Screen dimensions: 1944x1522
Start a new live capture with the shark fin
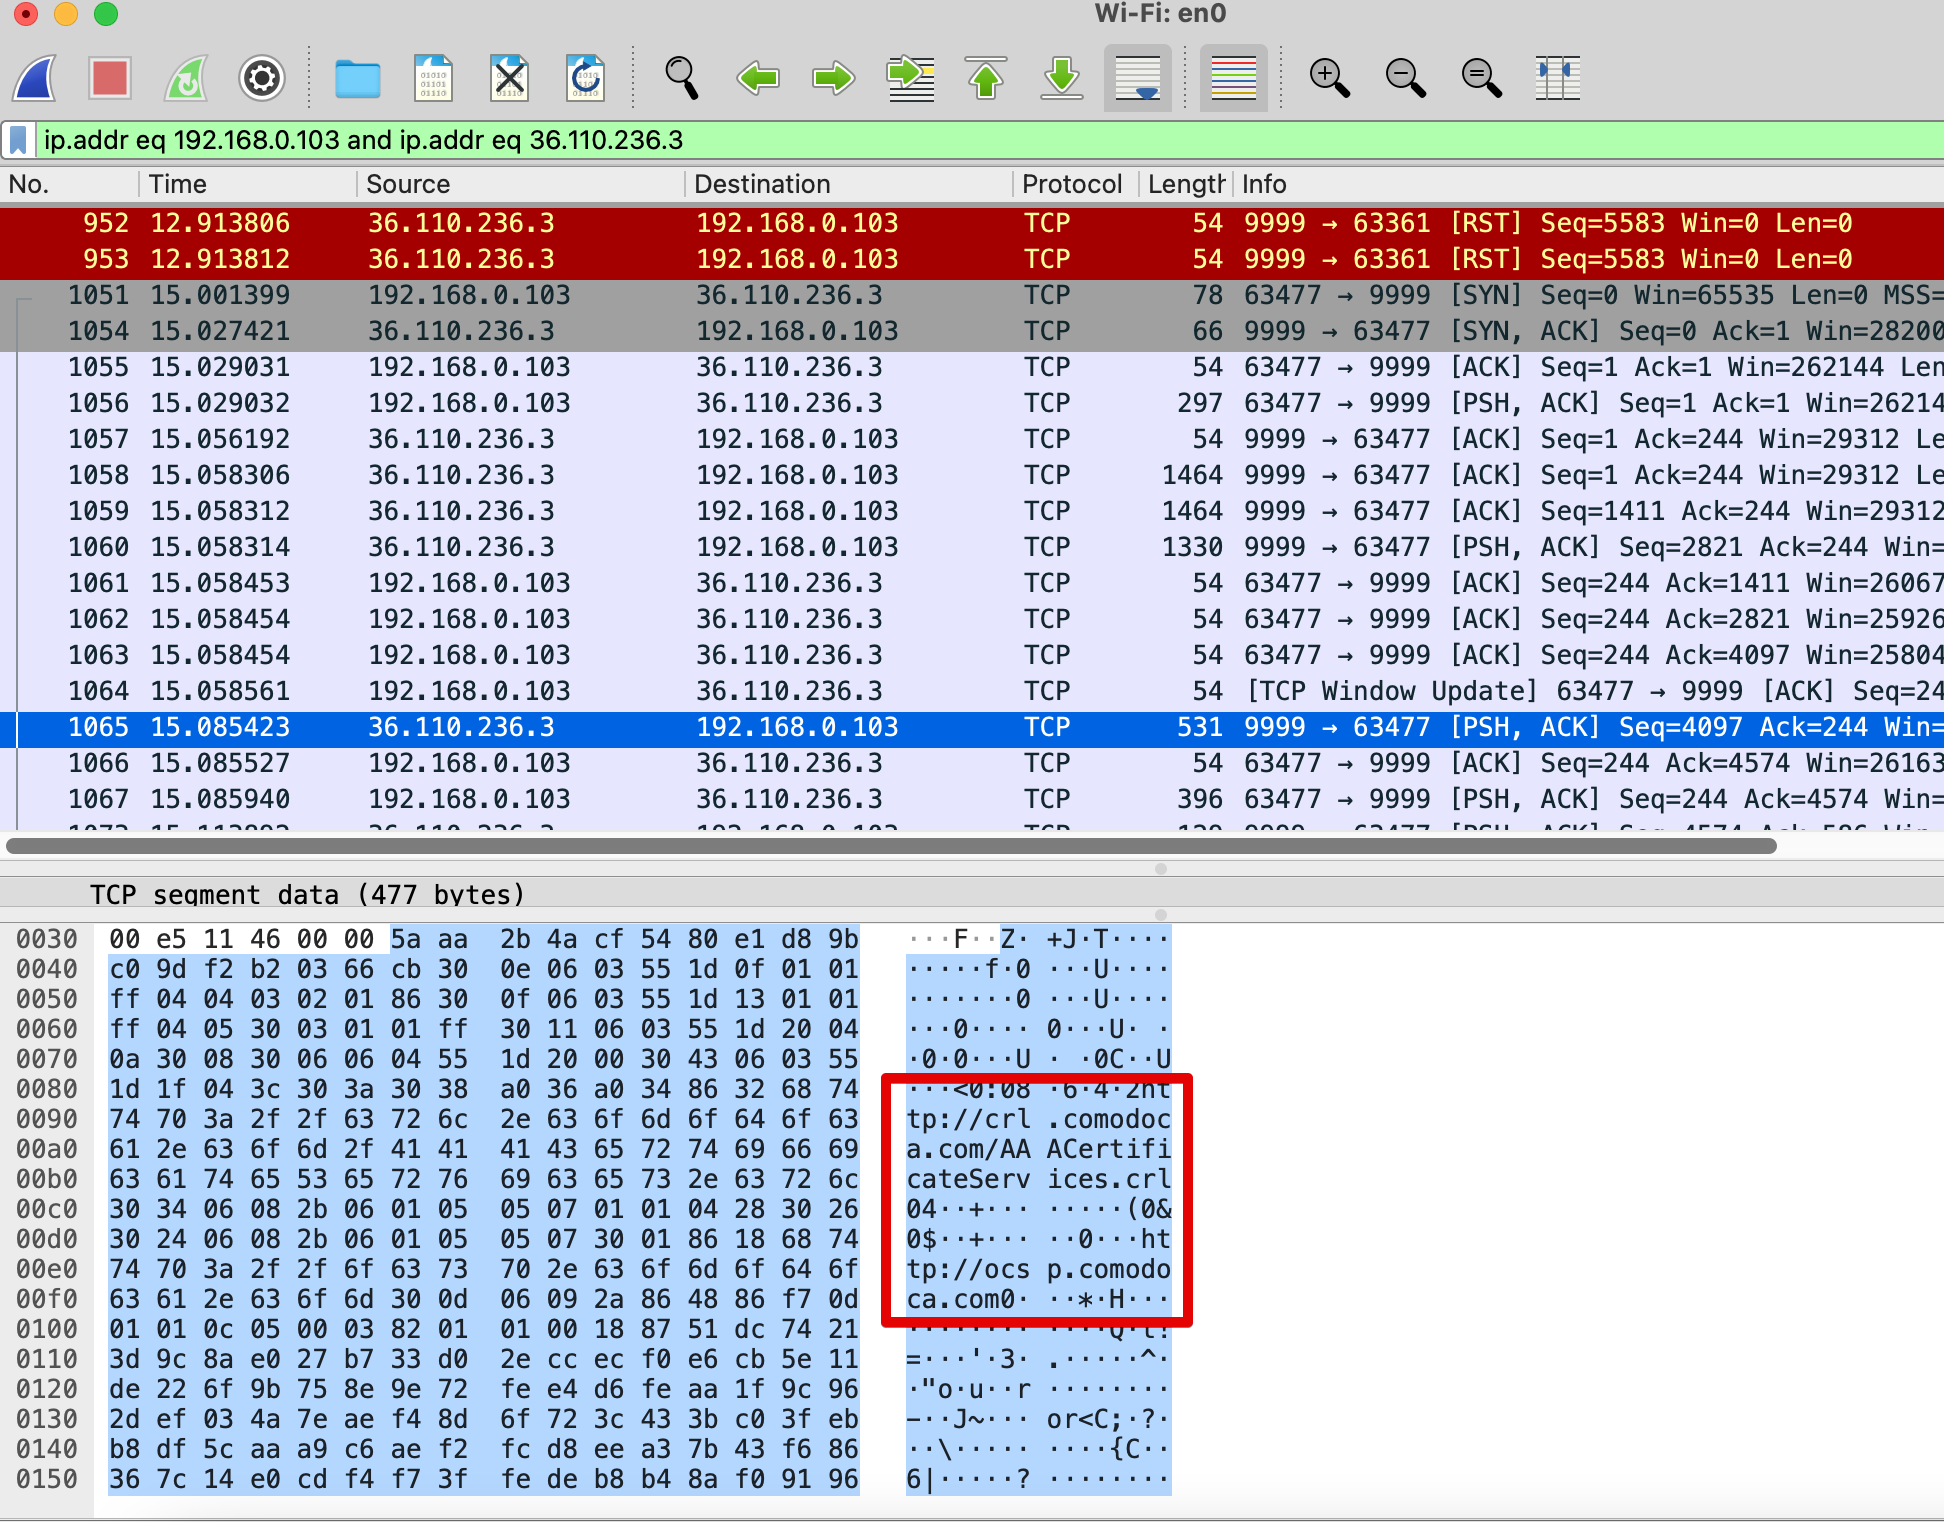(x=33, y=78)
